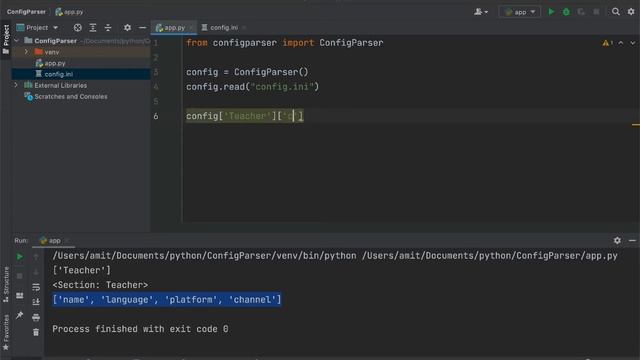The width and height of the screenshot is (640, 360).
Task: Close the app run tab
Action: (67, 240)
